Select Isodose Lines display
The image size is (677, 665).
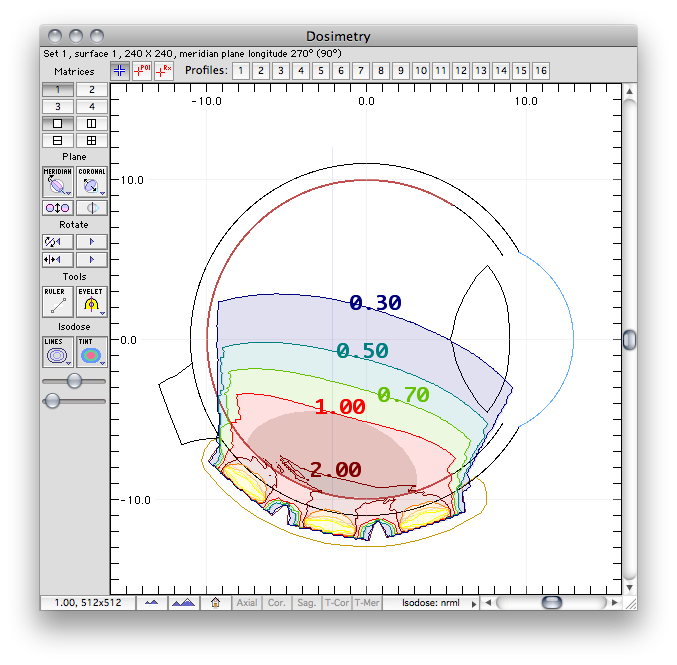(57, 352)
